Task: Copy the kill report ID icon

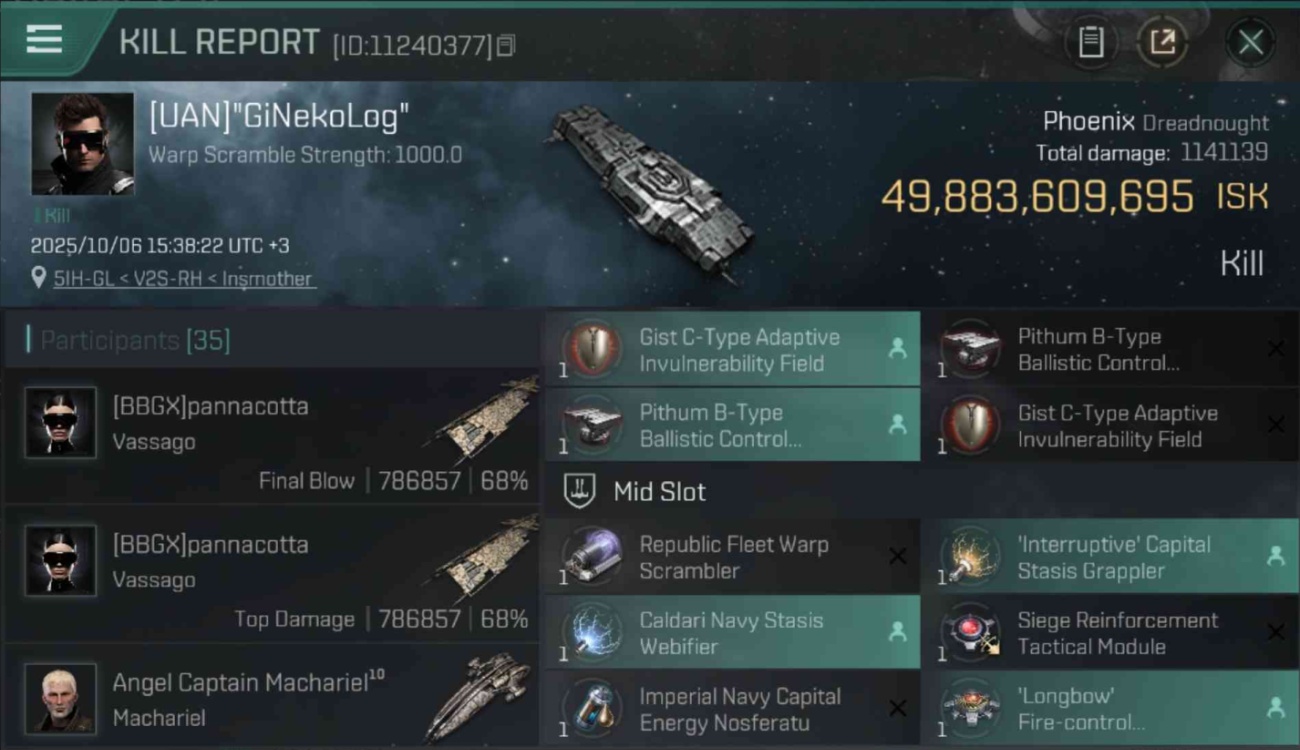Action: [506, 45]
